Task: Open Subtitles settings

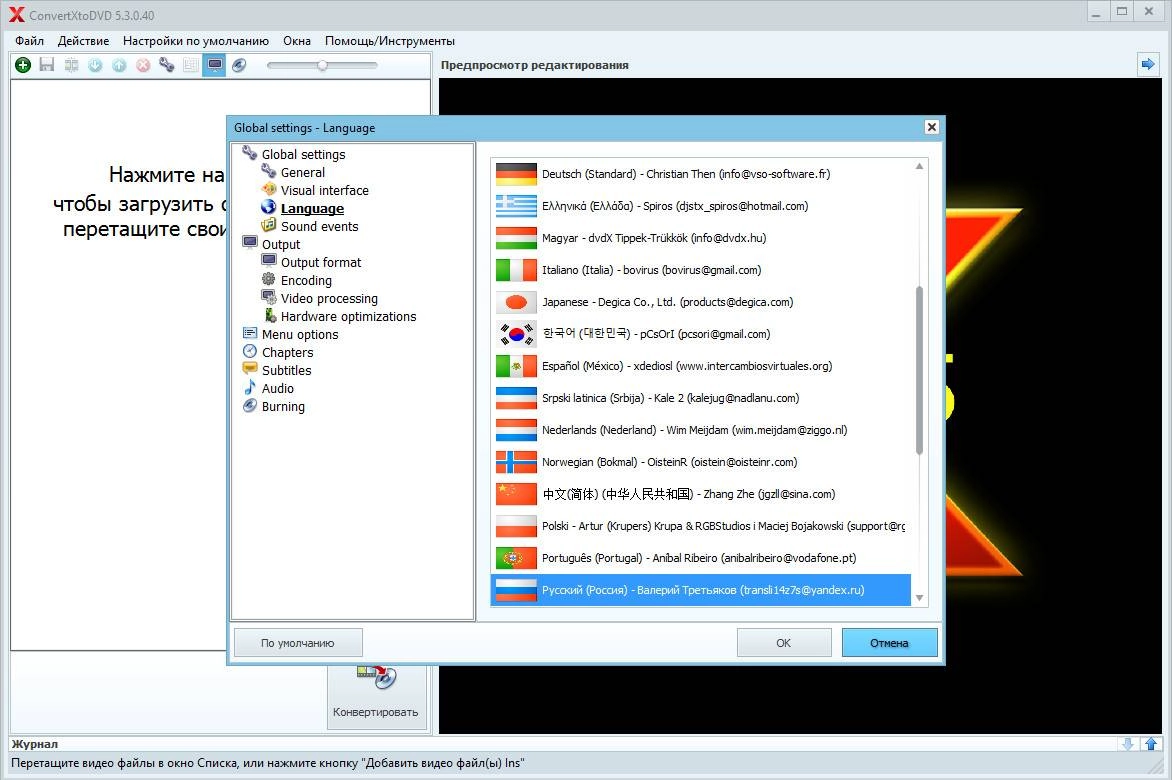Action: (x=286, y=371)
